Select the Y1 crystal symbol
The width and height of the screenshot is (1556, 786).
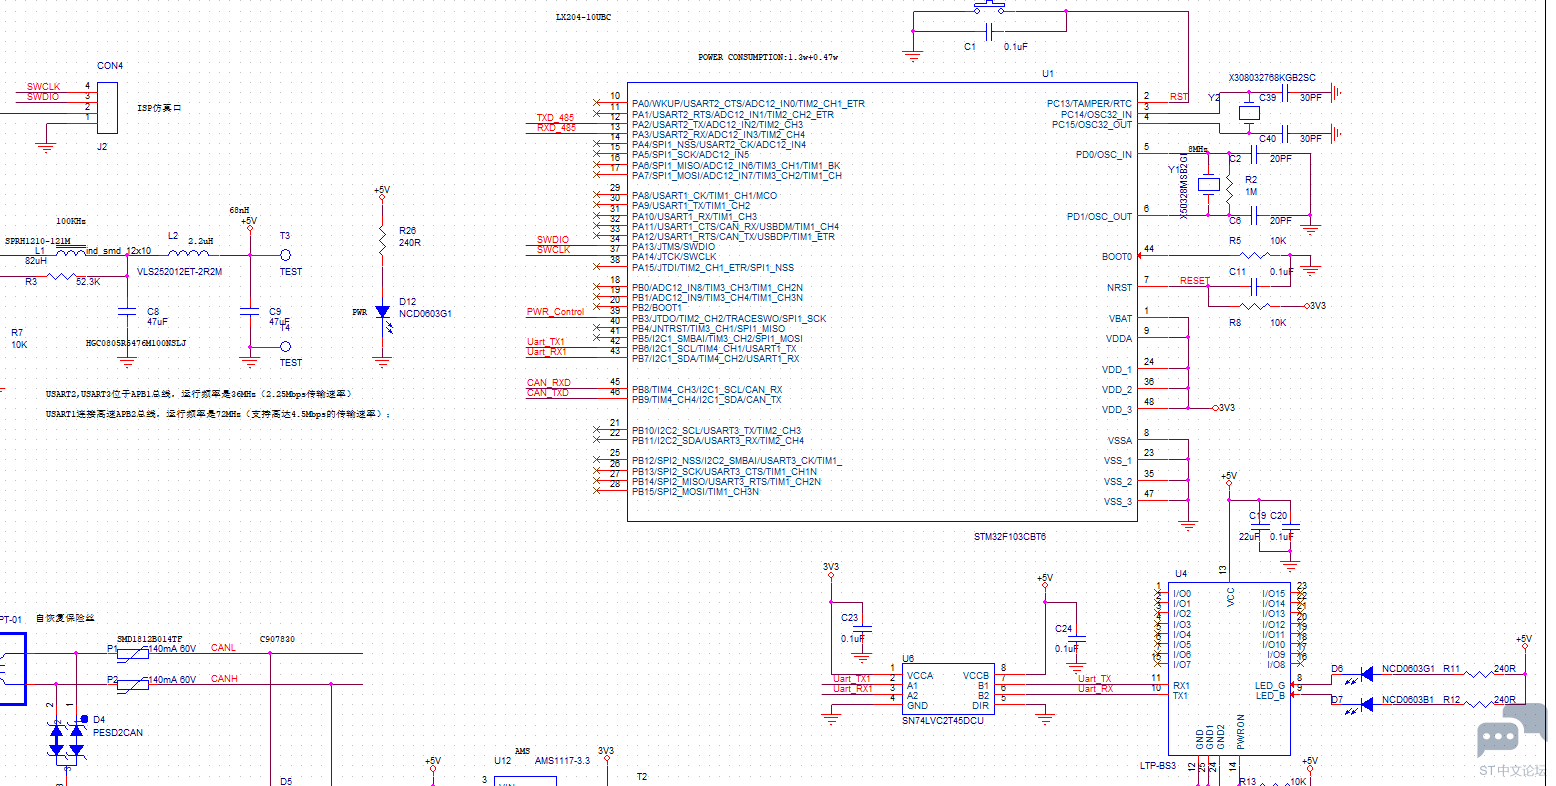coord(1209,185)
